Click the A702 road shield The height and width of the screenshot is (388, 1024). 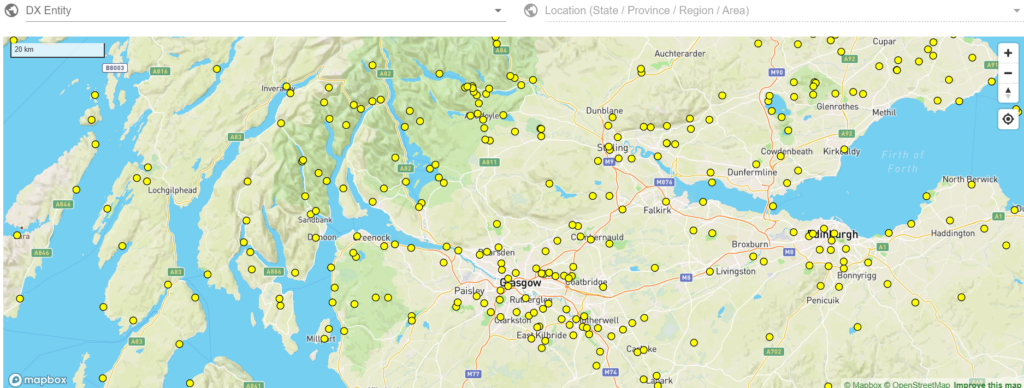773,351
